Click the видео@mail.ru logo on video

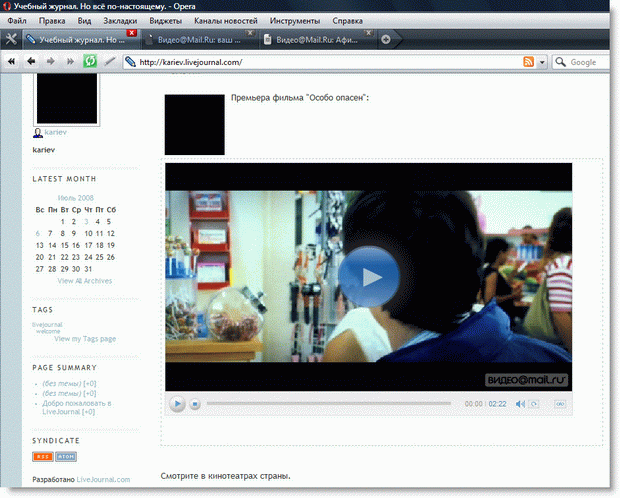pos(526,380)
